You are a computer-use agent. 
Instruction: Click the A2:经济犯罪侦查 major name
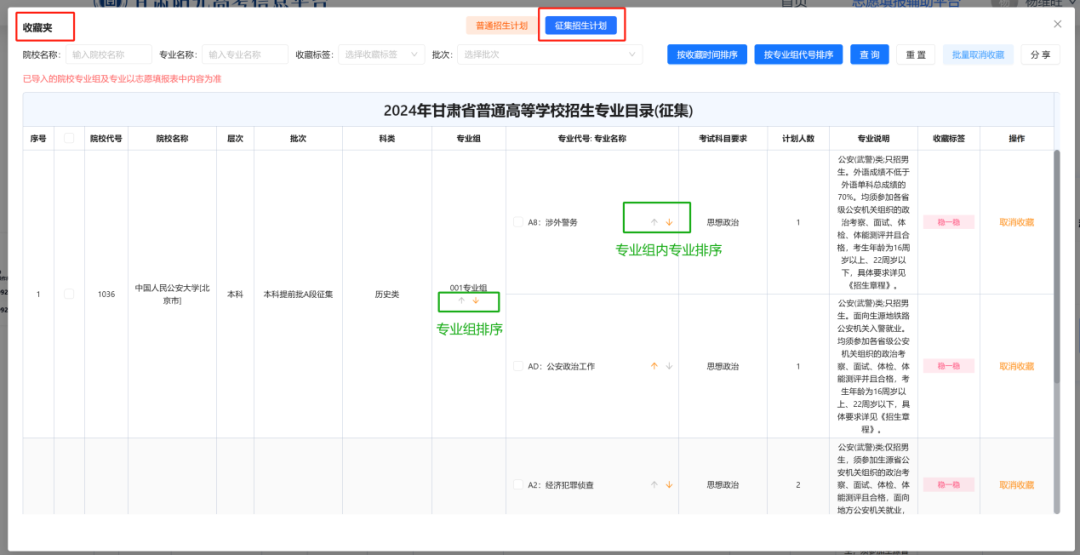coord(561,485)
